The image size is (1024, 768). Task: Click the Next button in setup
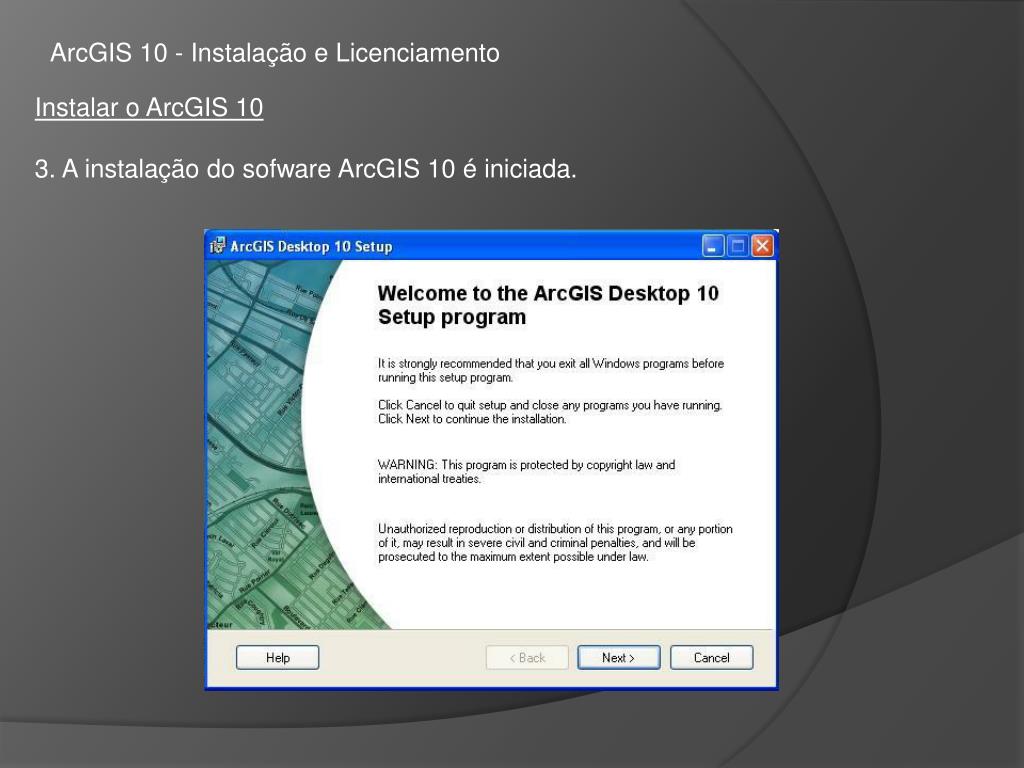(618, 658)
